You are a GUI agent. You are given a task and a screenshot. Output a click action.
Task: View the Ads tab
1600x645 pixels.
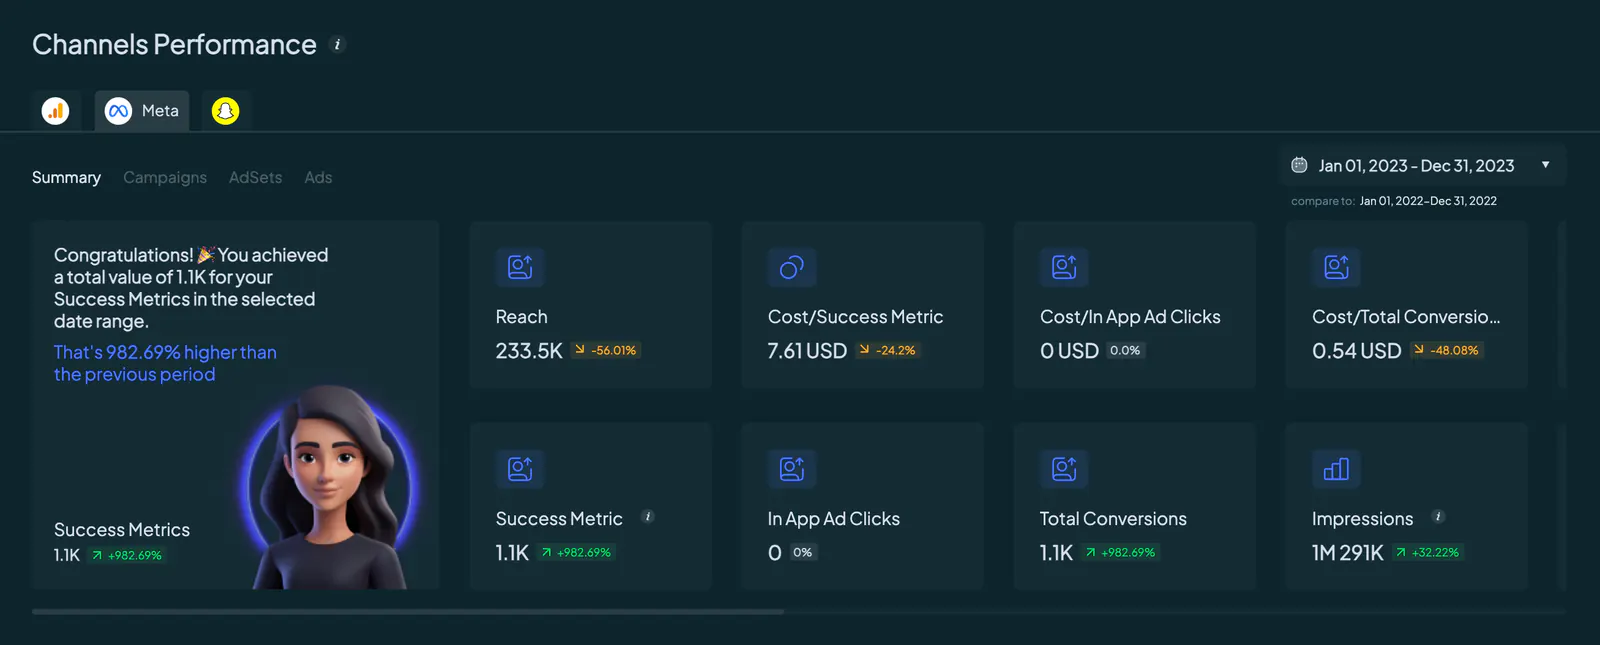click(x=318, y=177)
